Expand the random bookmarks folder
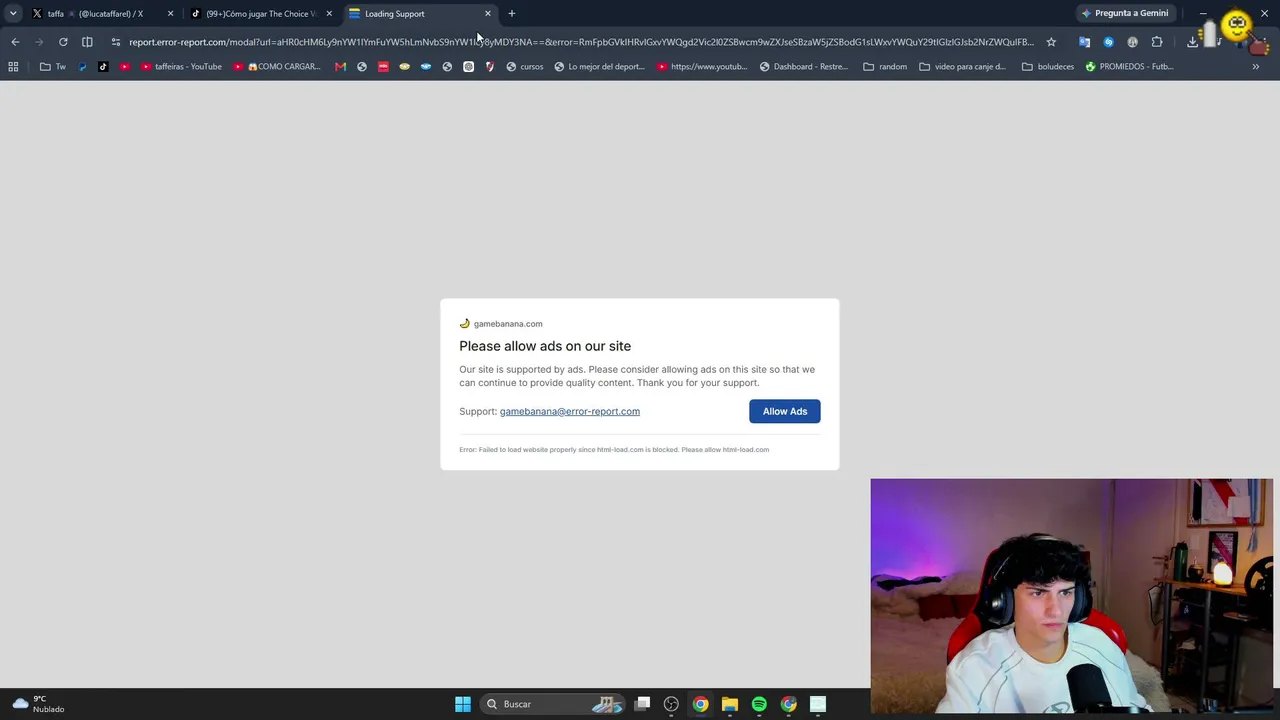This screenshot has height=720, width=1280. (x=885, y=67)
